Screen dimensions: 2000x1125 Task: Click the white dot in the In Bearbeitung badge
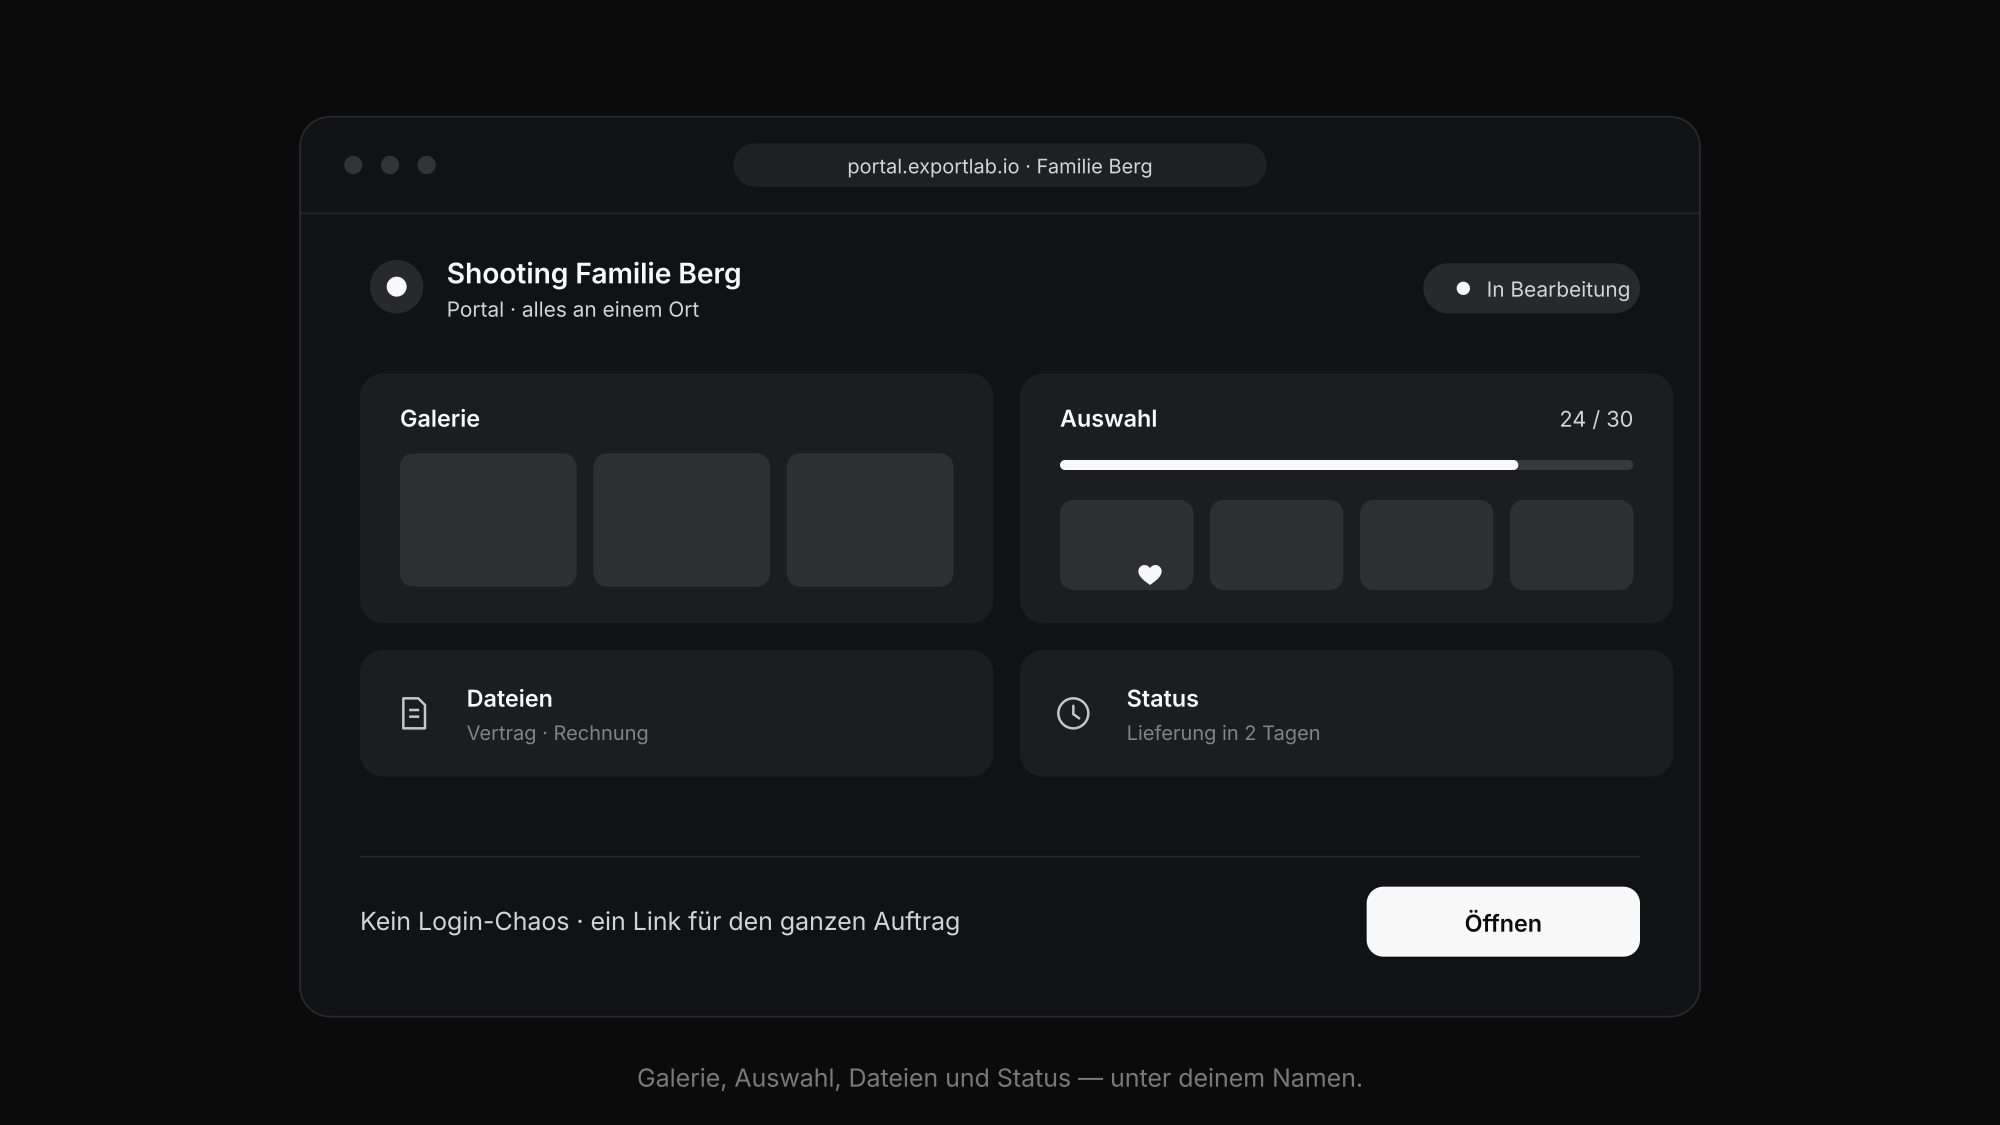tap(1463, 289)
